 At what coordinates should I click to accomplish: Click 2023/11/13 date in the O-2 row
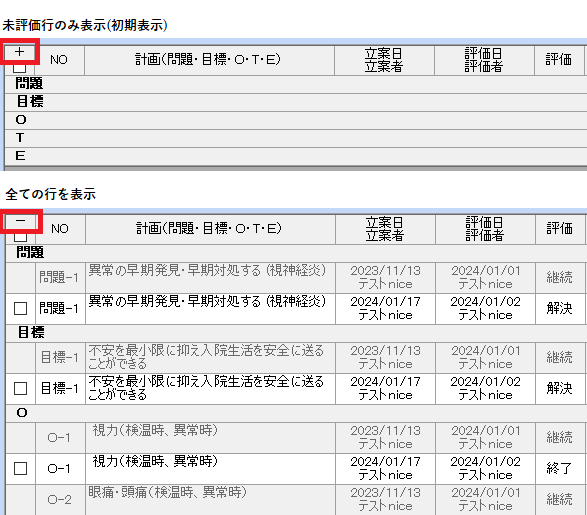pyautogui.click(x=385, y=493)
